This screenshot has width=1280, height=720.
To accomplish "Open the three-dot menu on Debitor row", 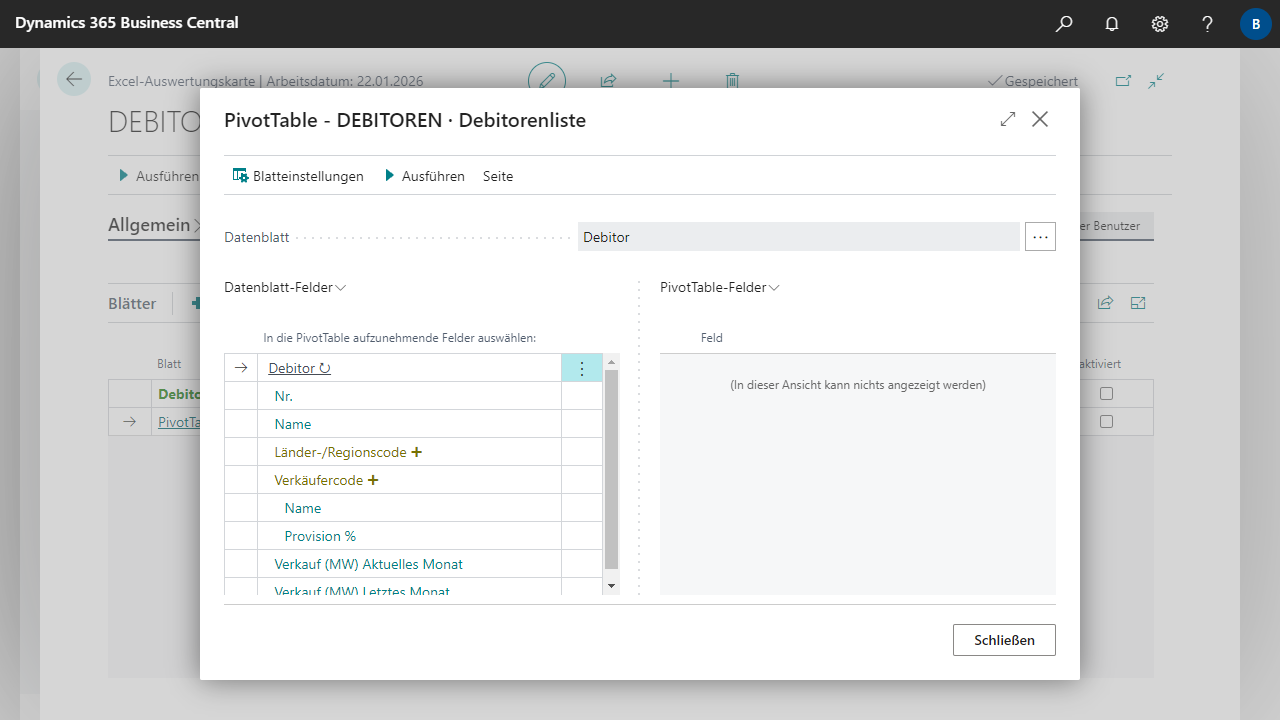I will (582, 368).
